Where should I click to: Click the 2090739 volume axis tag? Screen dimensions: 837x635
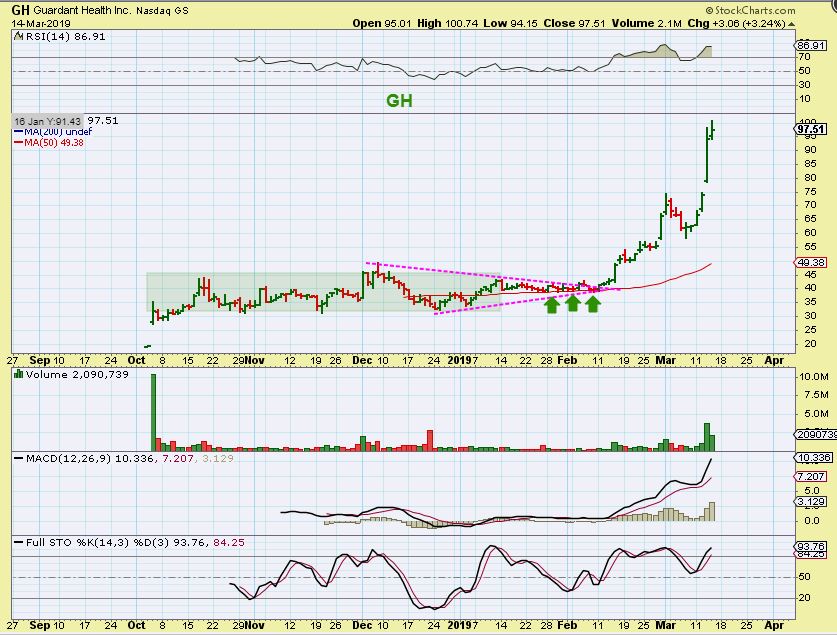tap(816, 434)
